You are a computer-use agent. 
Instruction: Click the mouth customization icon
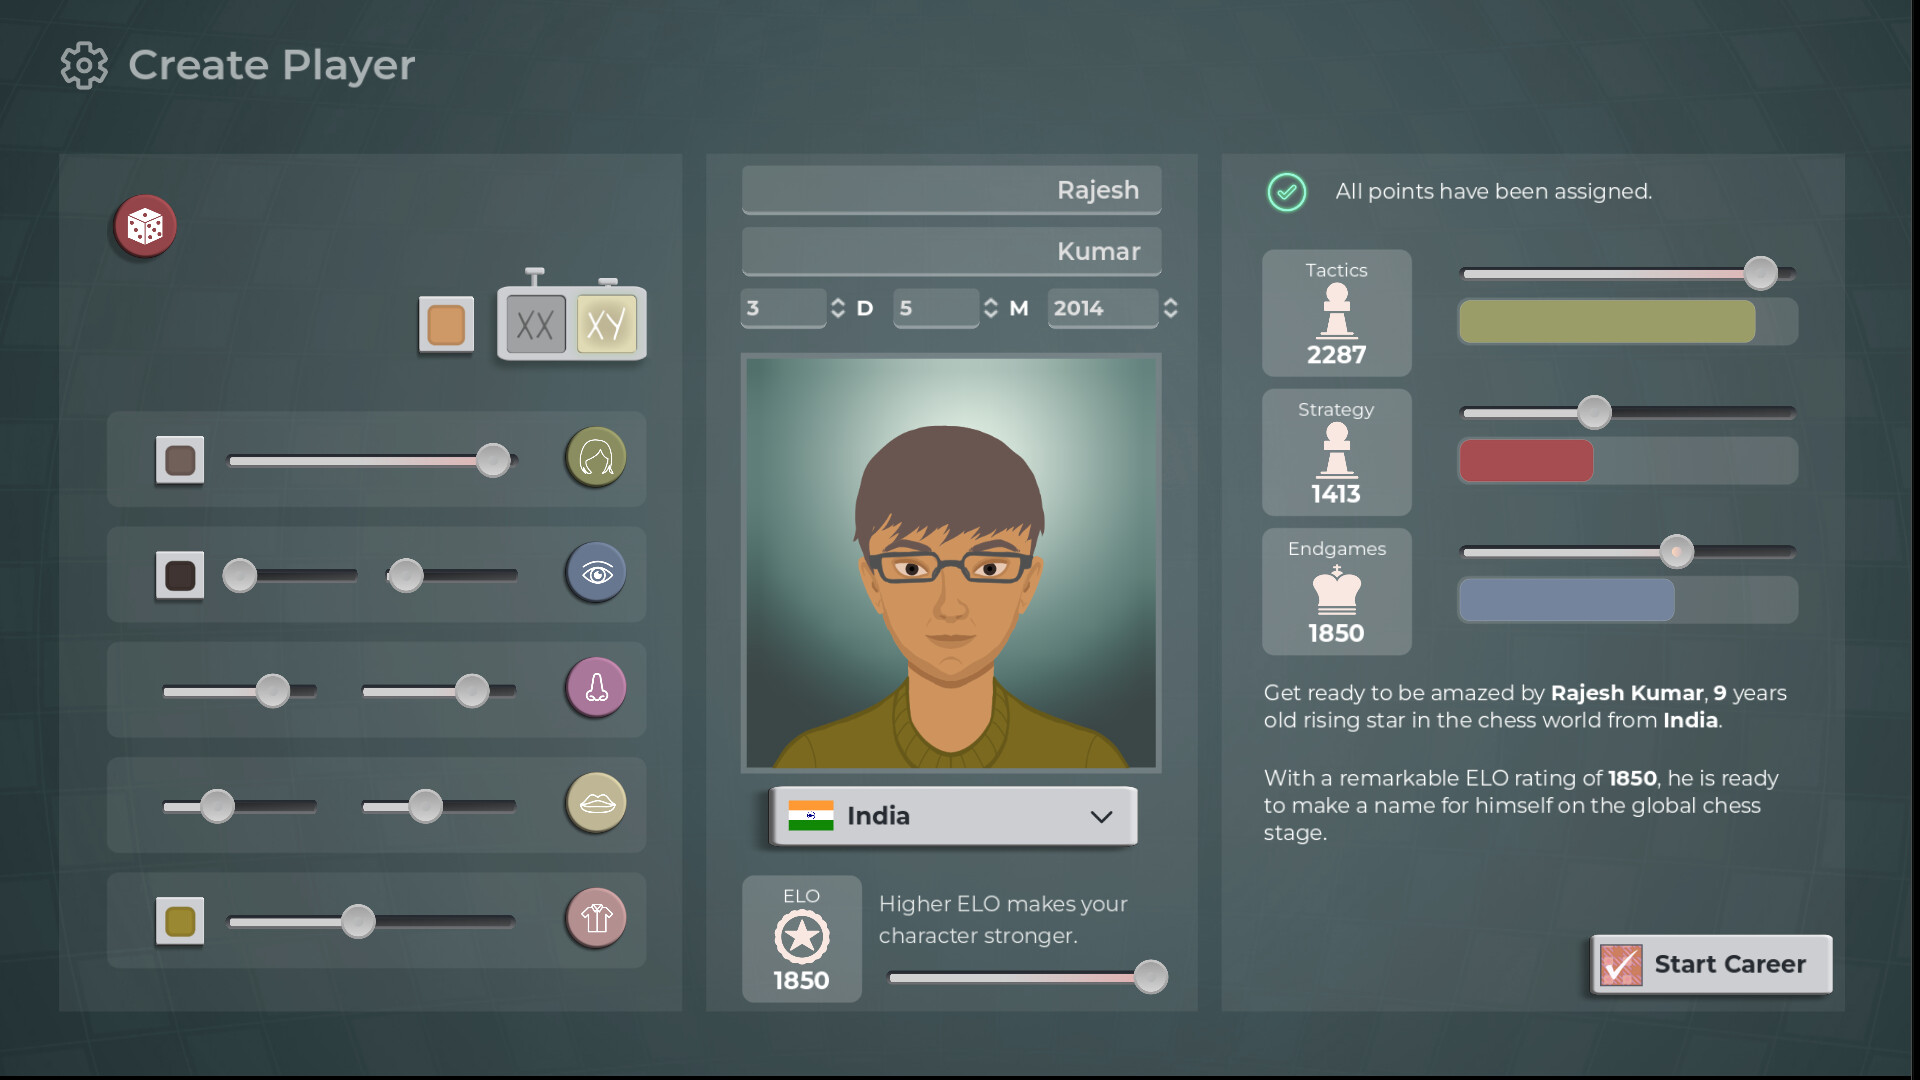pyautogui.click(x=595, y=802)
